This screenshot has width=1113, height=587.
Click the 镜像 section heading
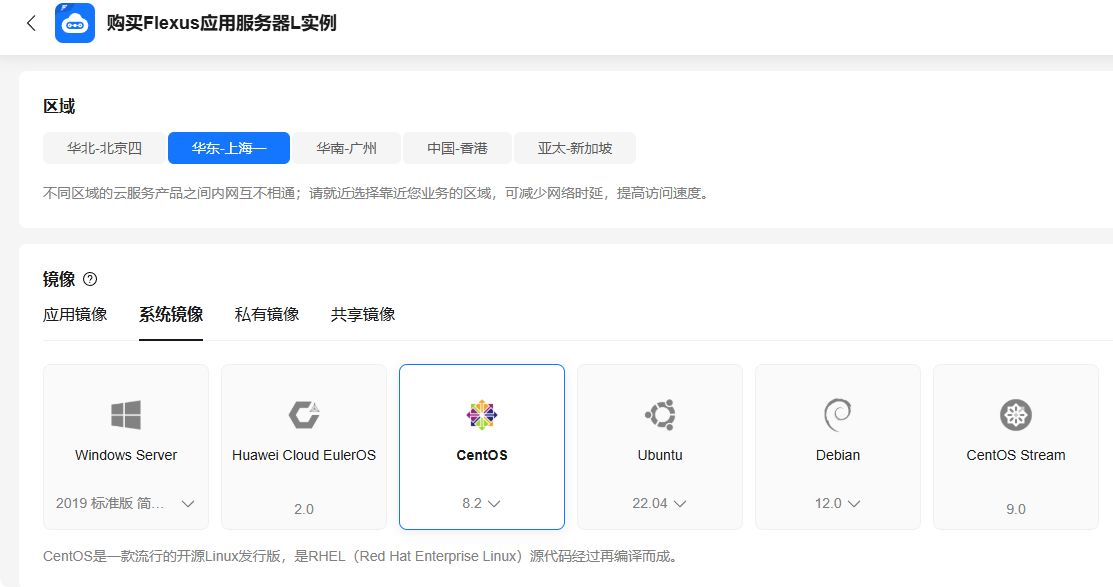[59, 279]
